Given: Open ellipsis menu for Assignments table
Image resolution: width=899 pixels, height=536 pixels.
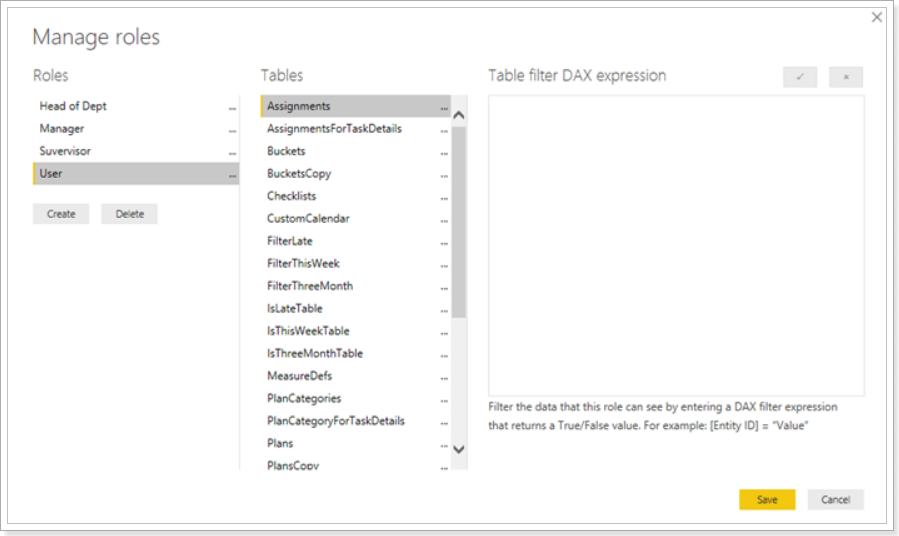Looking at the screenshot, I should point(444,108).
